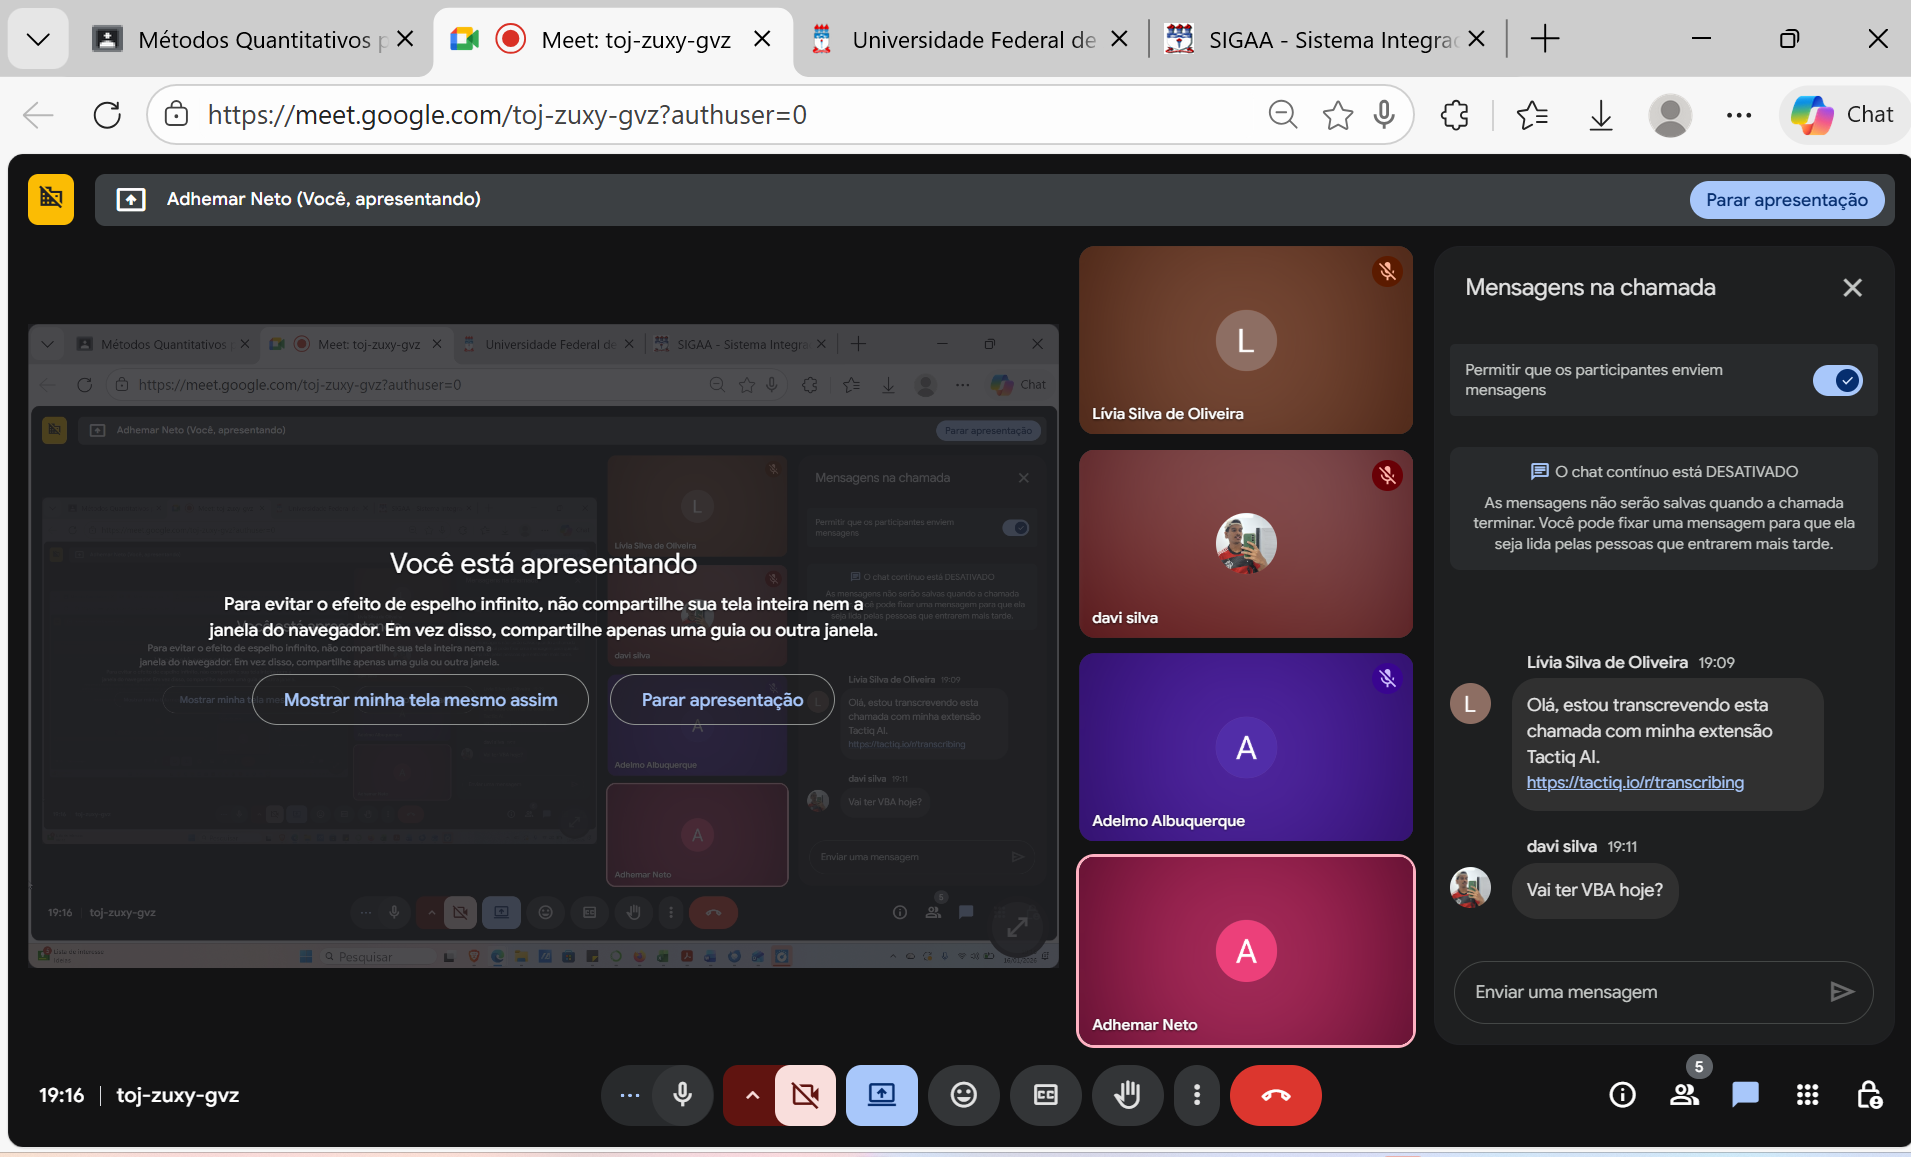Turn on the camera in Meet toolbar
This screenshot has width=1911, height=1157.
[x=805, y=1095]
